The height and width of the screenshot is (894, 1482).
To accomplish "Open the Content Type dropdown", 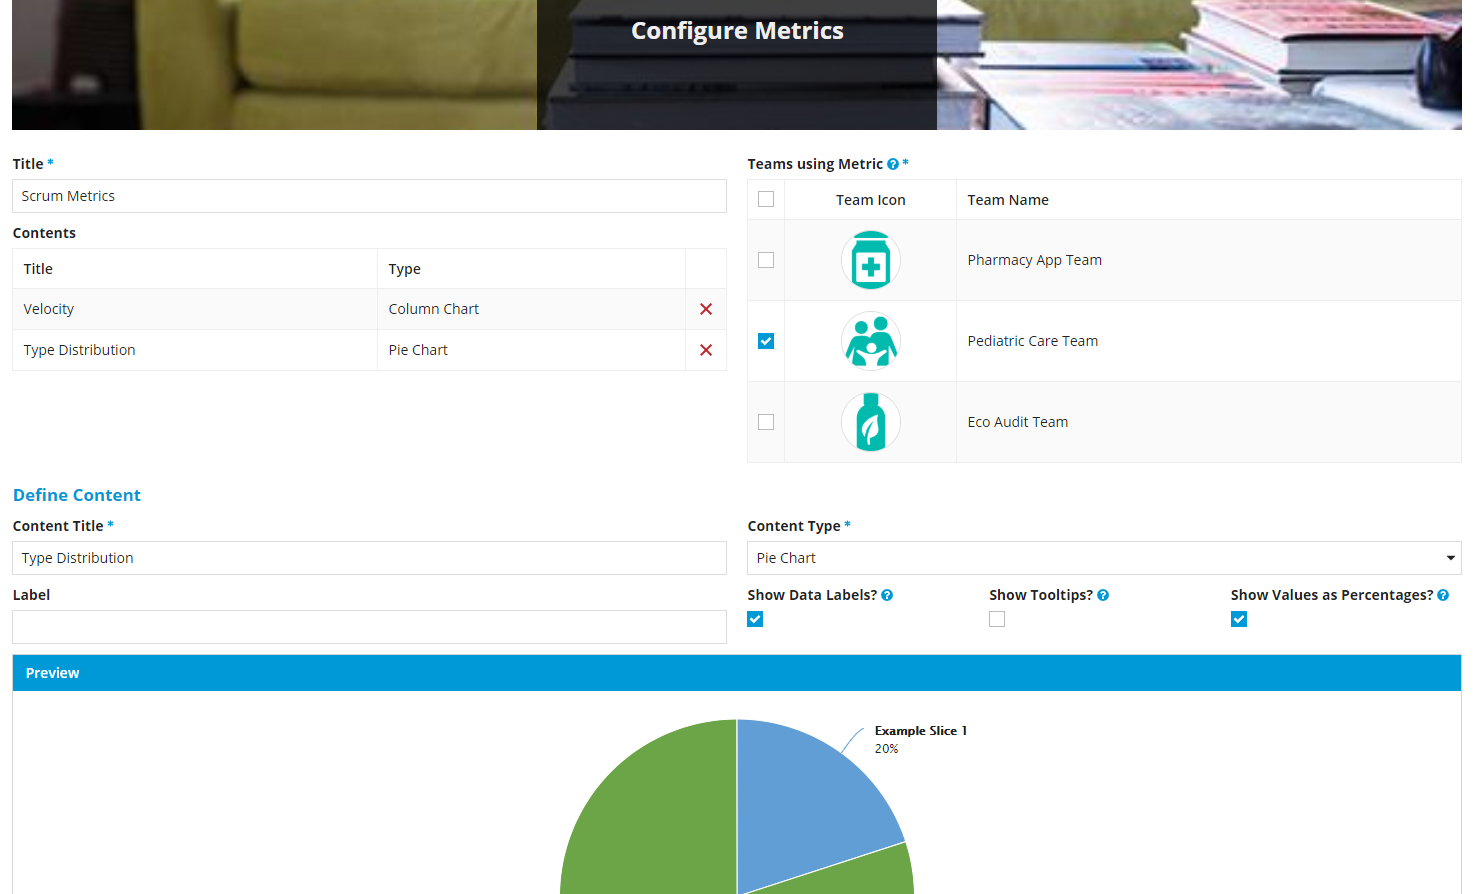I will tap(1104, 558).
